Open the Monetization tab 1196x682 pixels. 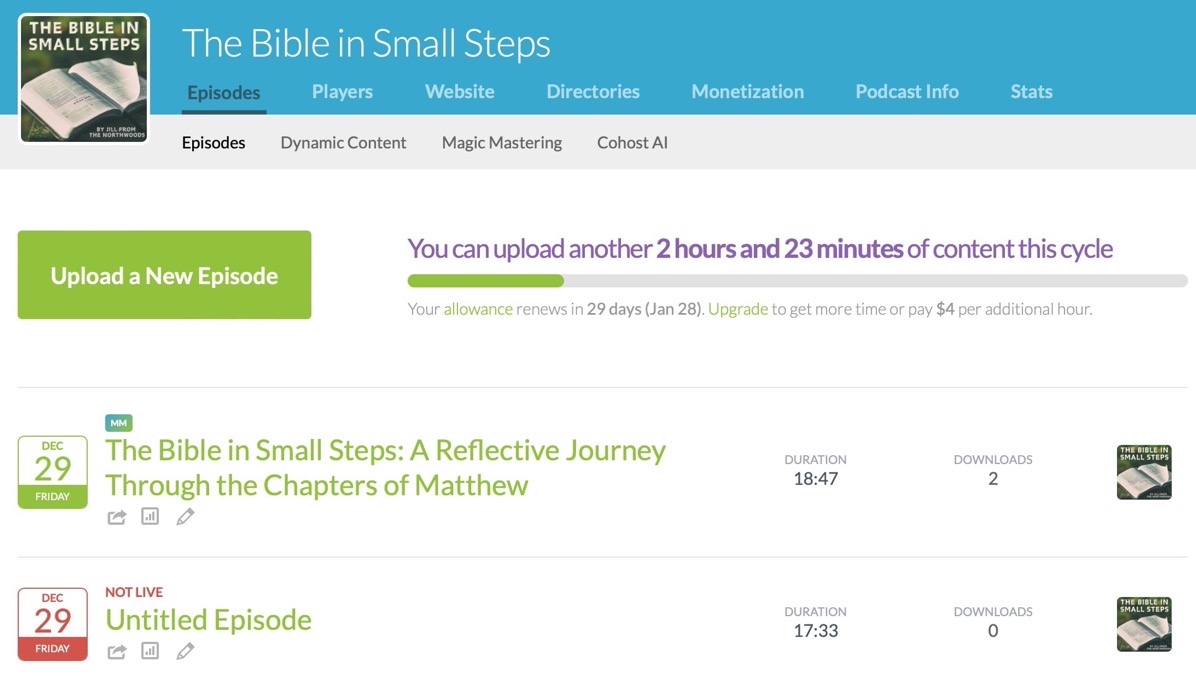coord(747,91)
